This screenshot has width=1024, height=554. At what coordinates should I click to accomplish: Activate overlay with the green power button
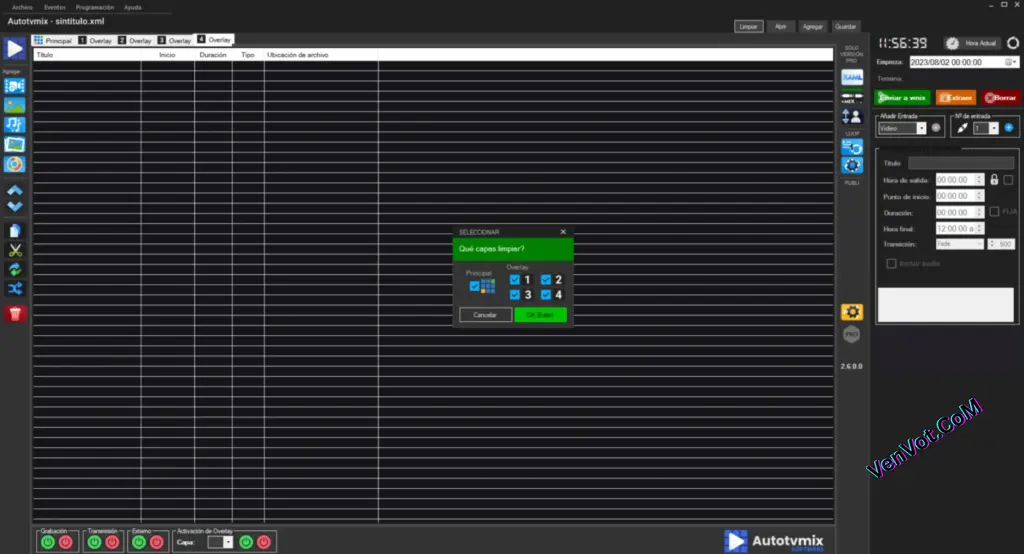[x=246, y=542]
